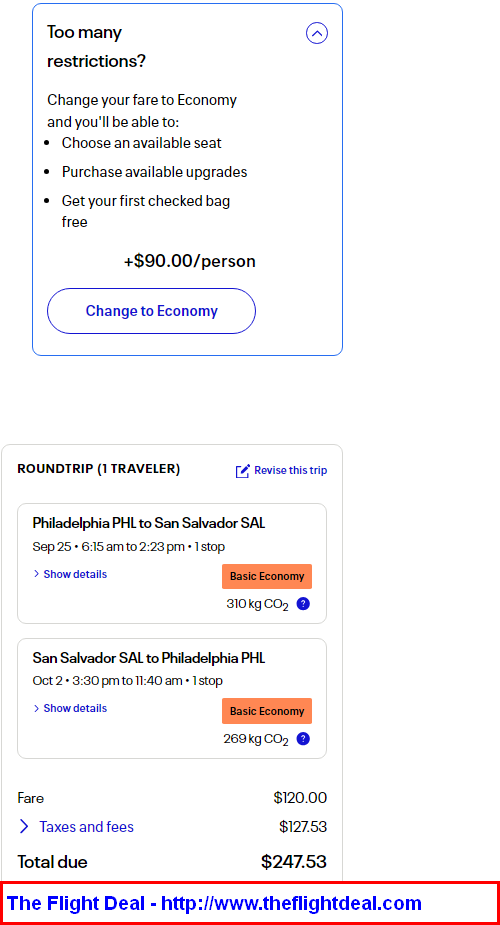This screenshot has height=925, width=500.
Task: Click the chevron icon beside Taxes and fees
Action: tap(24, 826)
